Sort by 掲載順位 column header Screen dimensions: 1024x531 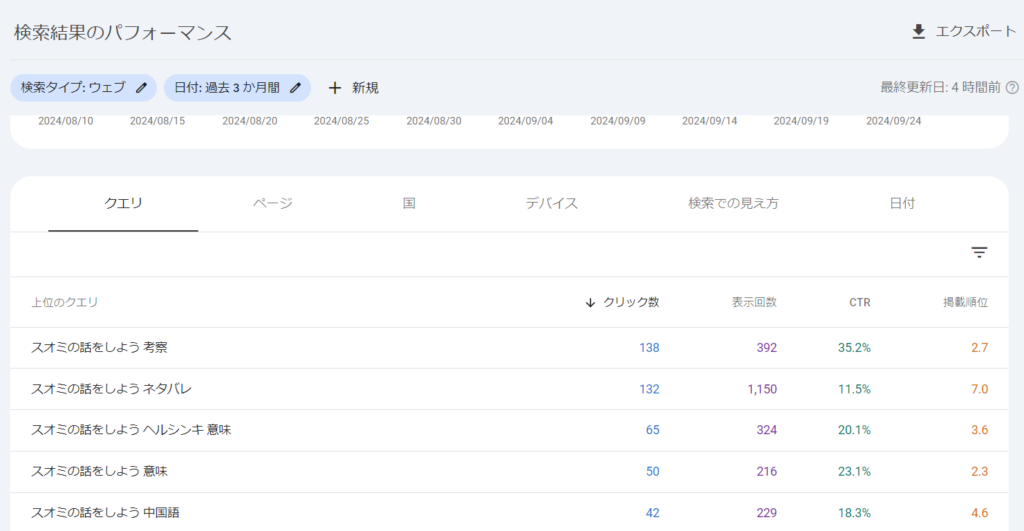965,302
